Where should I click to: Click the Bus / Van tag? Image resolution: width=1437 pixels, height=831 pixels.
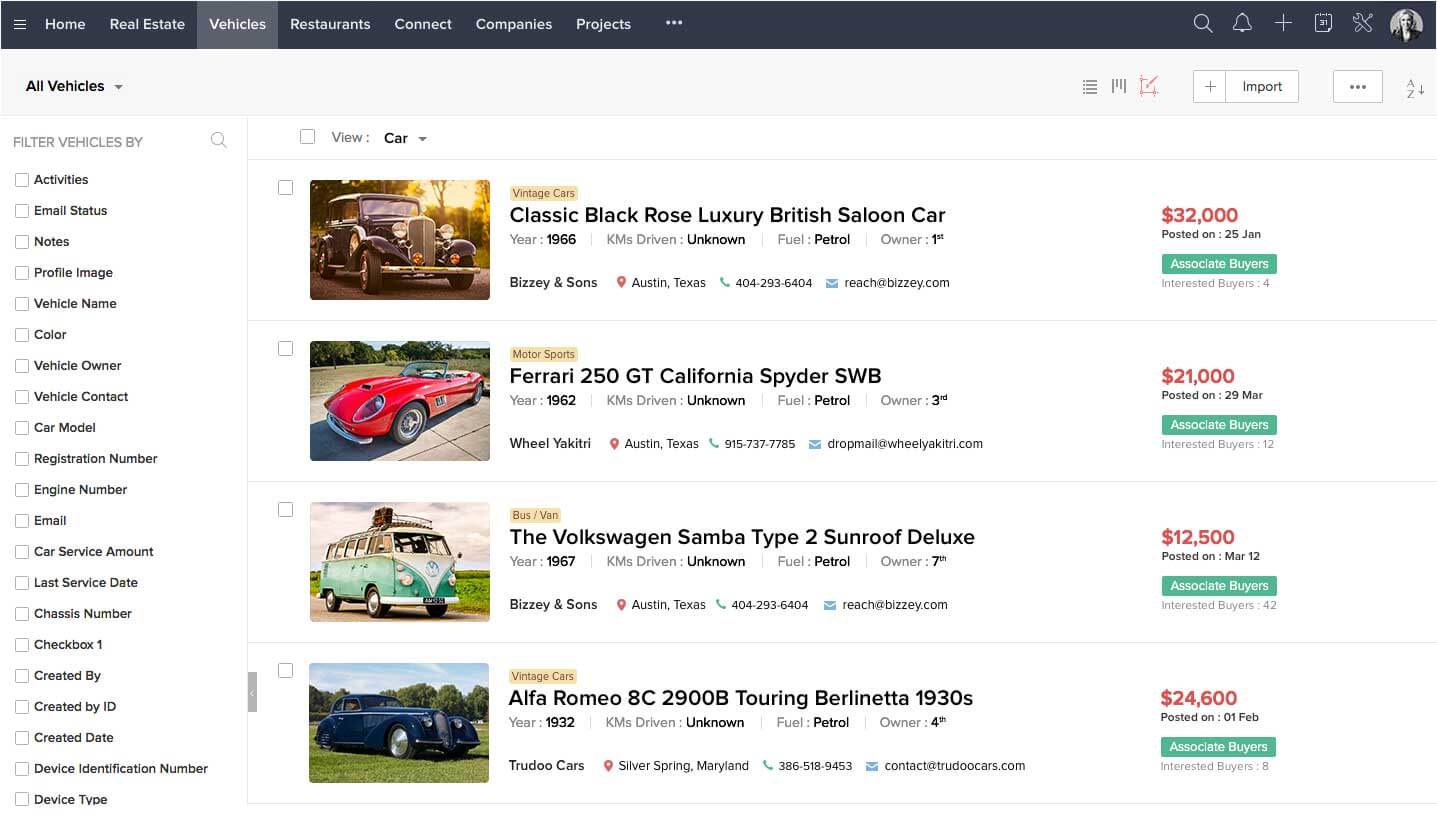click(535, 515)
